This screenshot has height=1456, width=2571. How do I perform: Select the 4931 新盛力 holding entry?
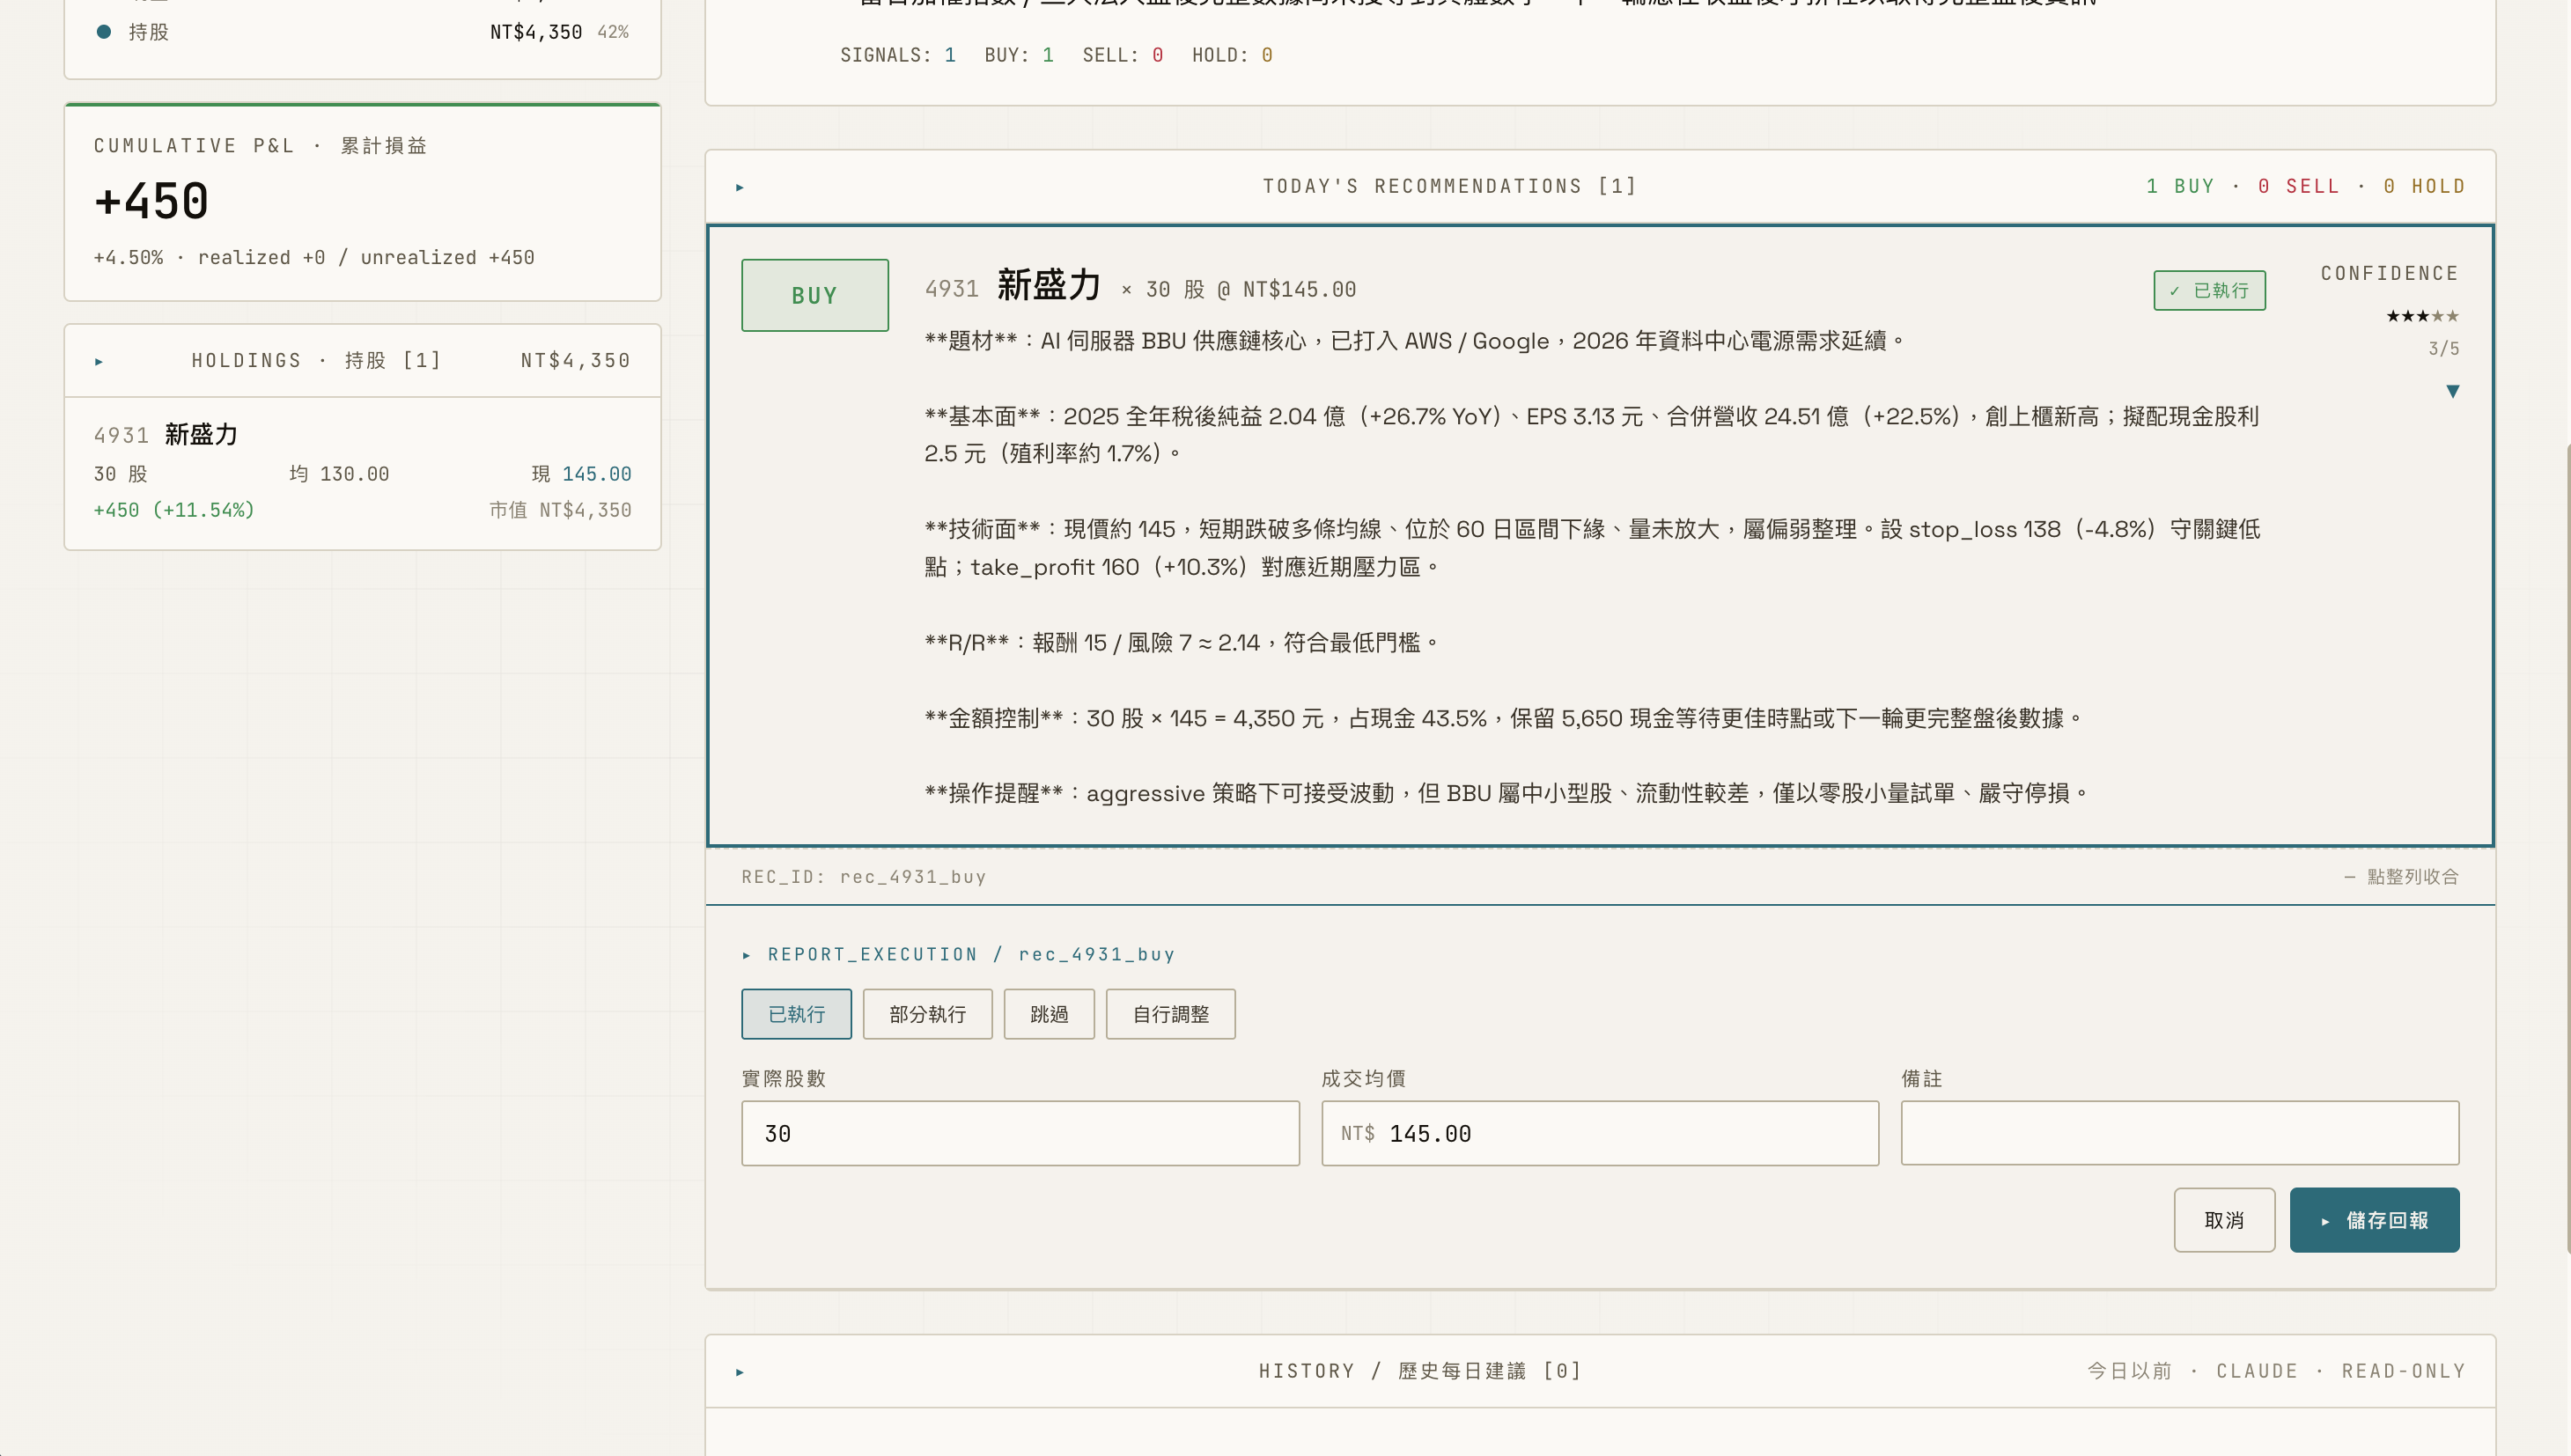tap(362, 470)
